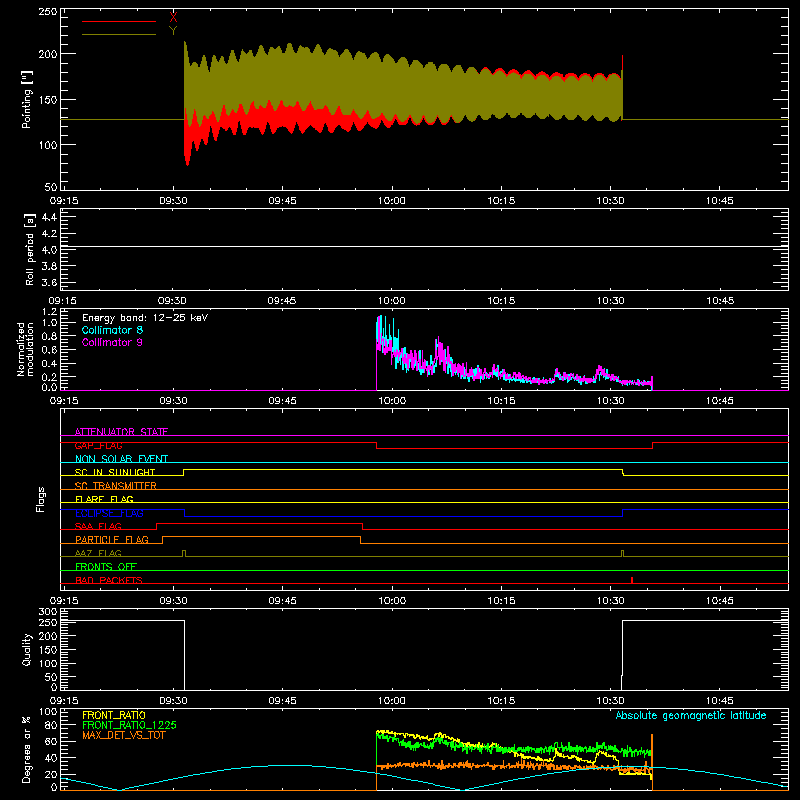Click the 10:45 time label under Flags plot
This screenshot has width=800, height=800.
coord(720,601)
